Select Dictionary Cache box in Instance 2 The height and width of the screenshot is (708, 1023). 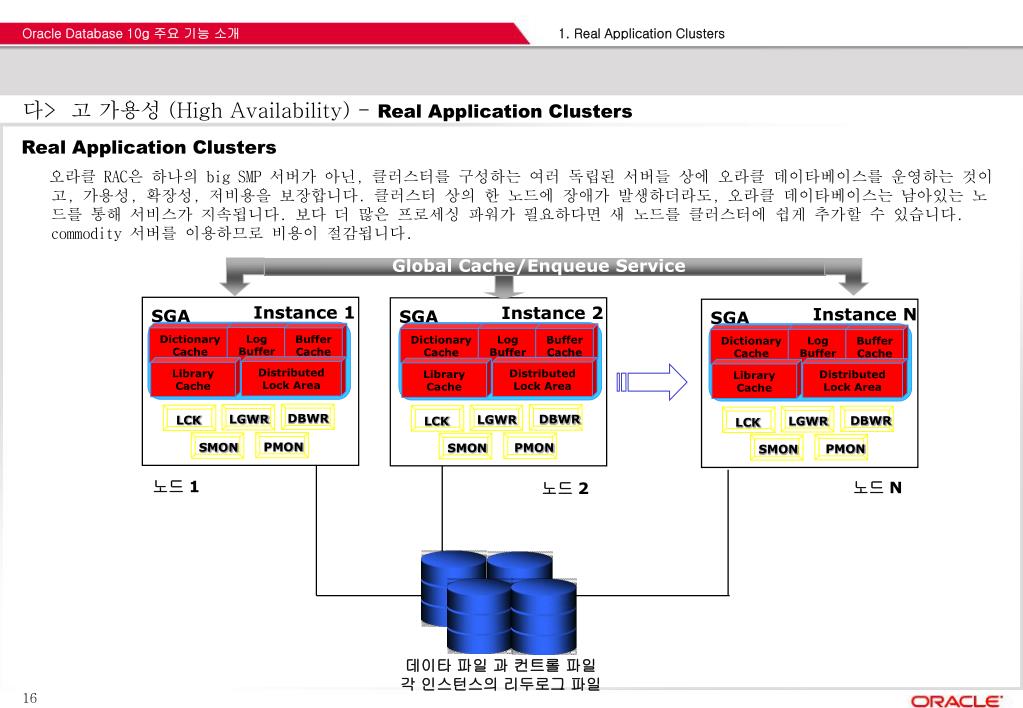tap(440, 345)
